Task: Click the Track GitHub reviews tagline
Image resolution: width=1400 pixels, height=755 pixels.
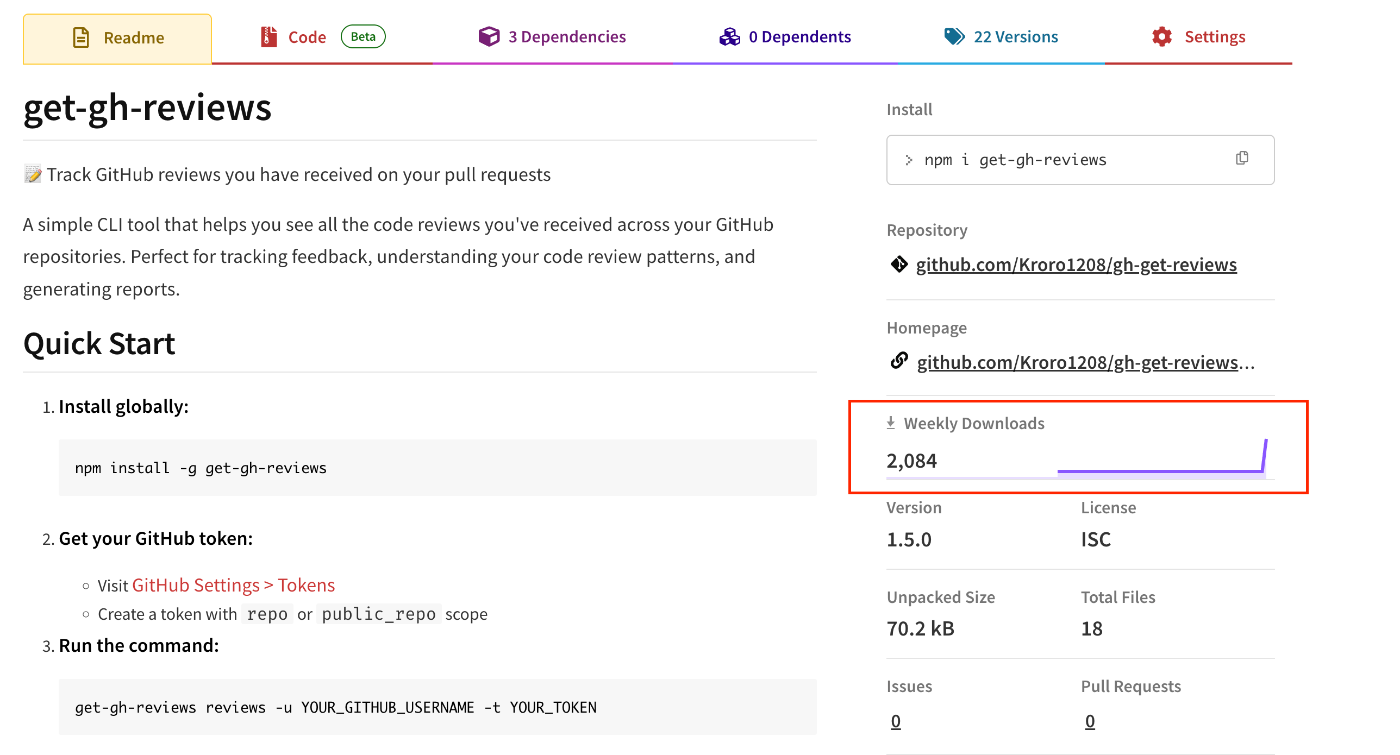Action: coord(299,175)
